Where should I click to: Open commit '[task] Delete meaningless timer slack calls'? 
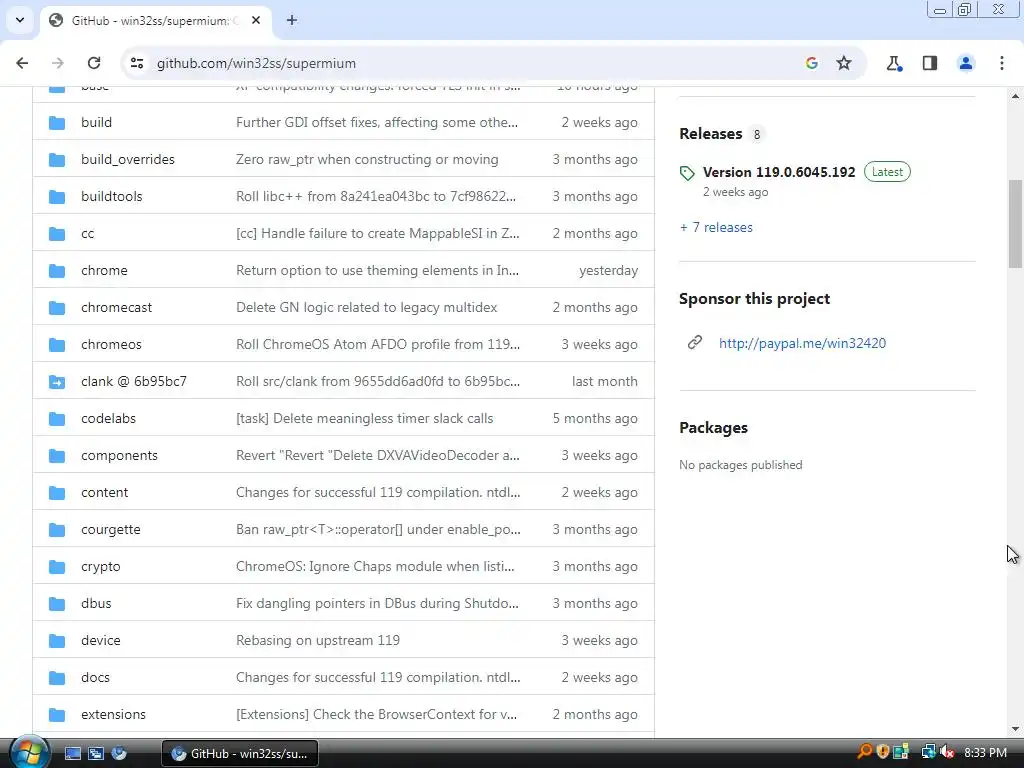pos(364,419)
